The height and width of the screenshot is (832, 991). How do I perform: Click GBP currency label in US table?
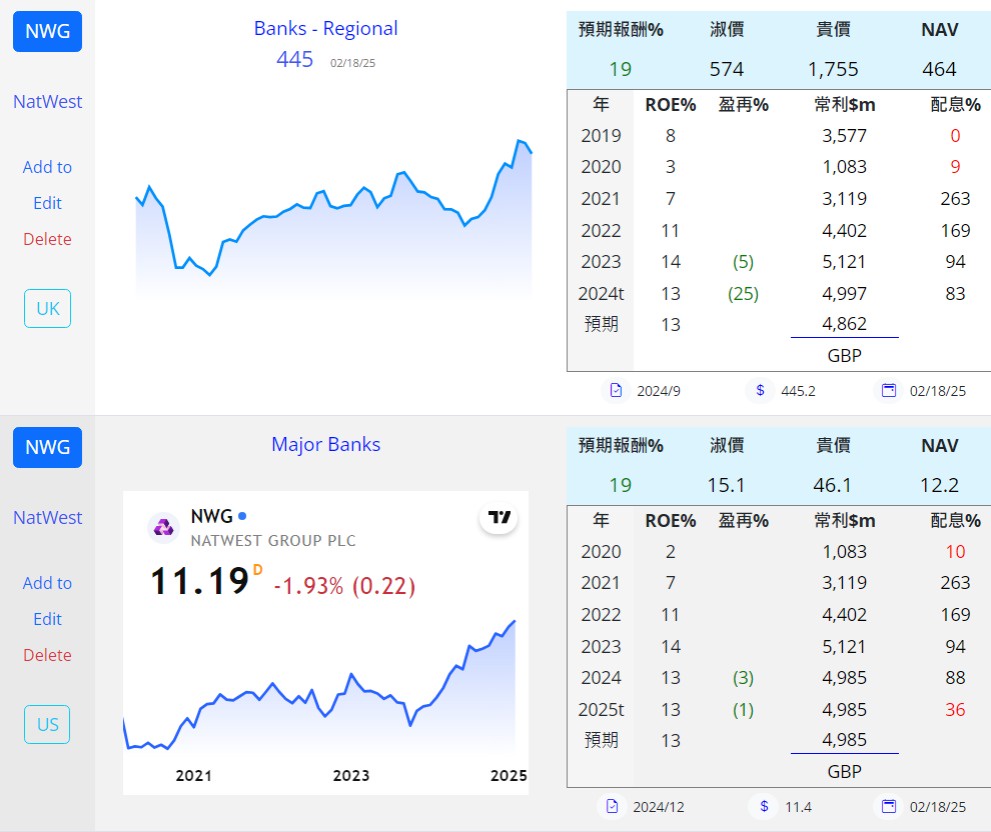(x=844, y=771)
